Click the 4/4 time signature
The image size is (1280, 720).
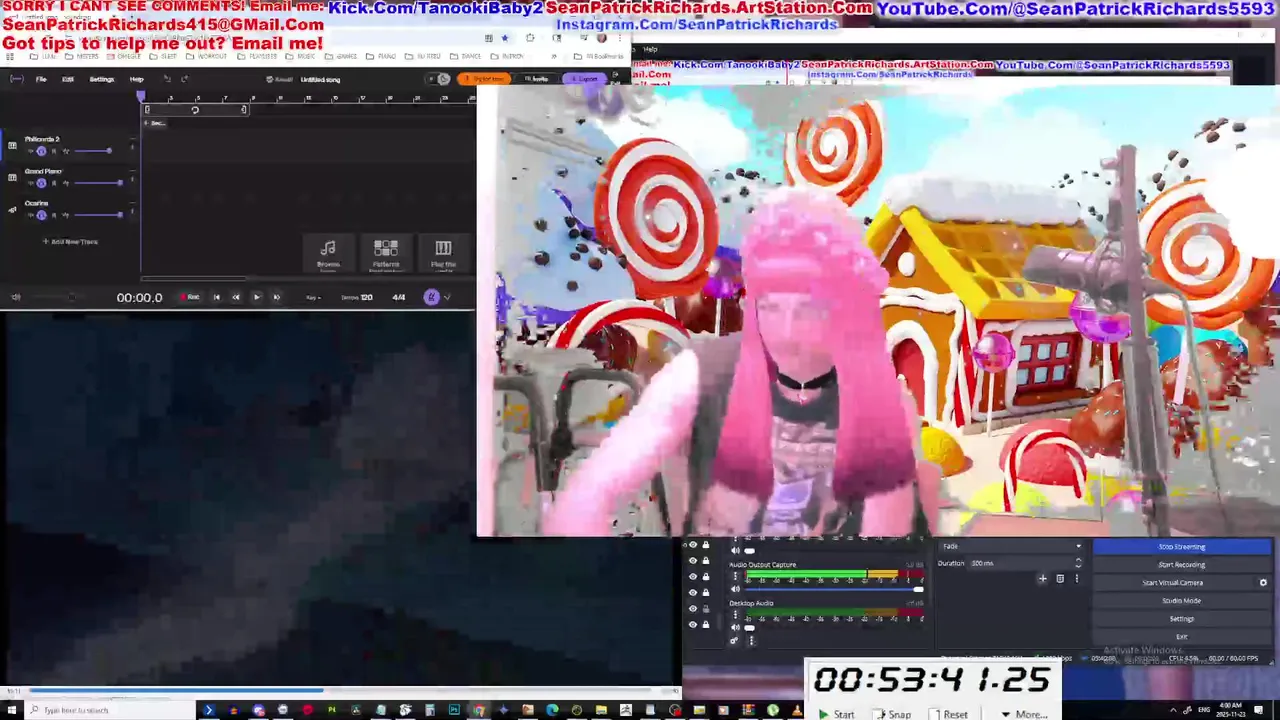pyautogui.click(x=399, y=297)
